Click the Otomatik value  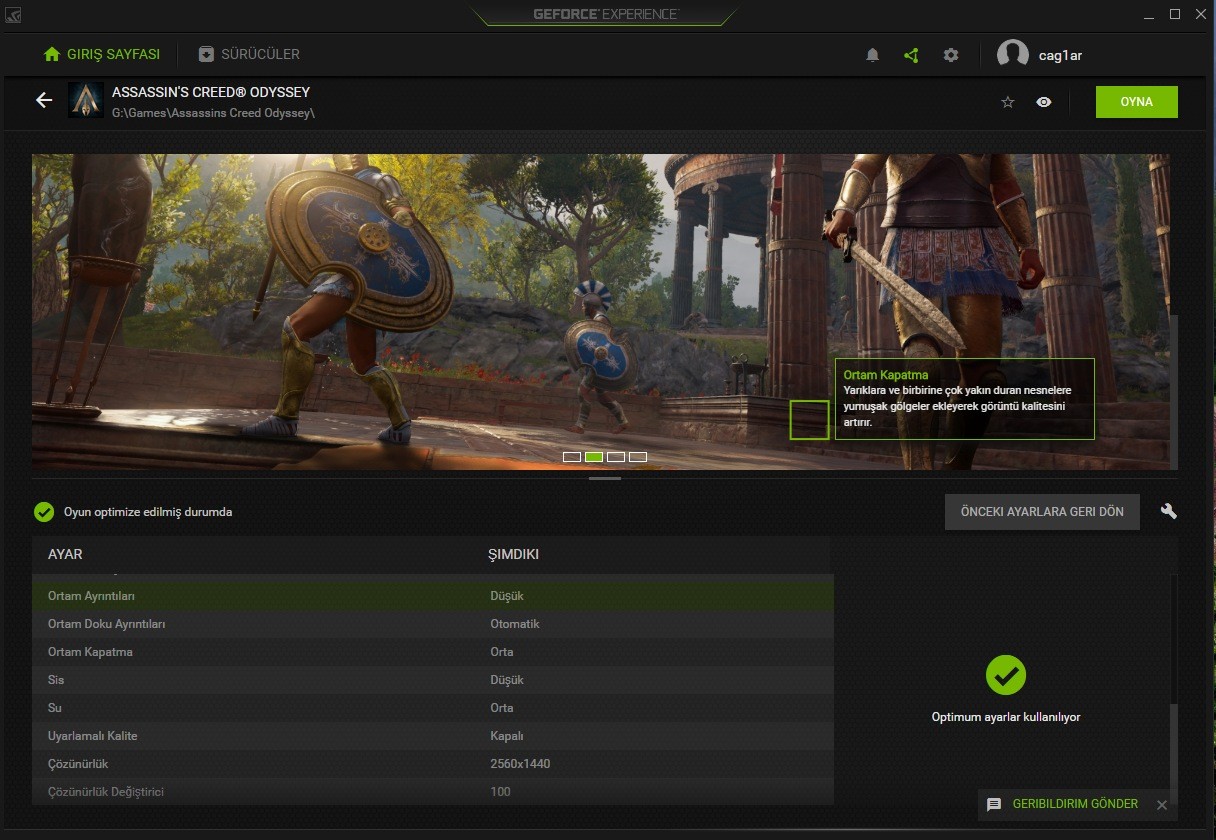515,624
